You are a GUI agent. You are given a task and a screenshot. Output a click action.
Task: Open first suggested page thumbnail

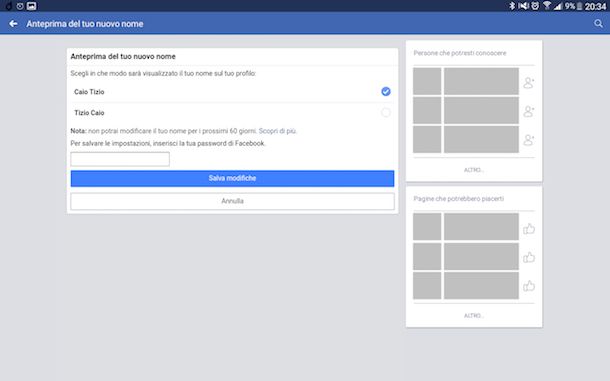[427, 226]
